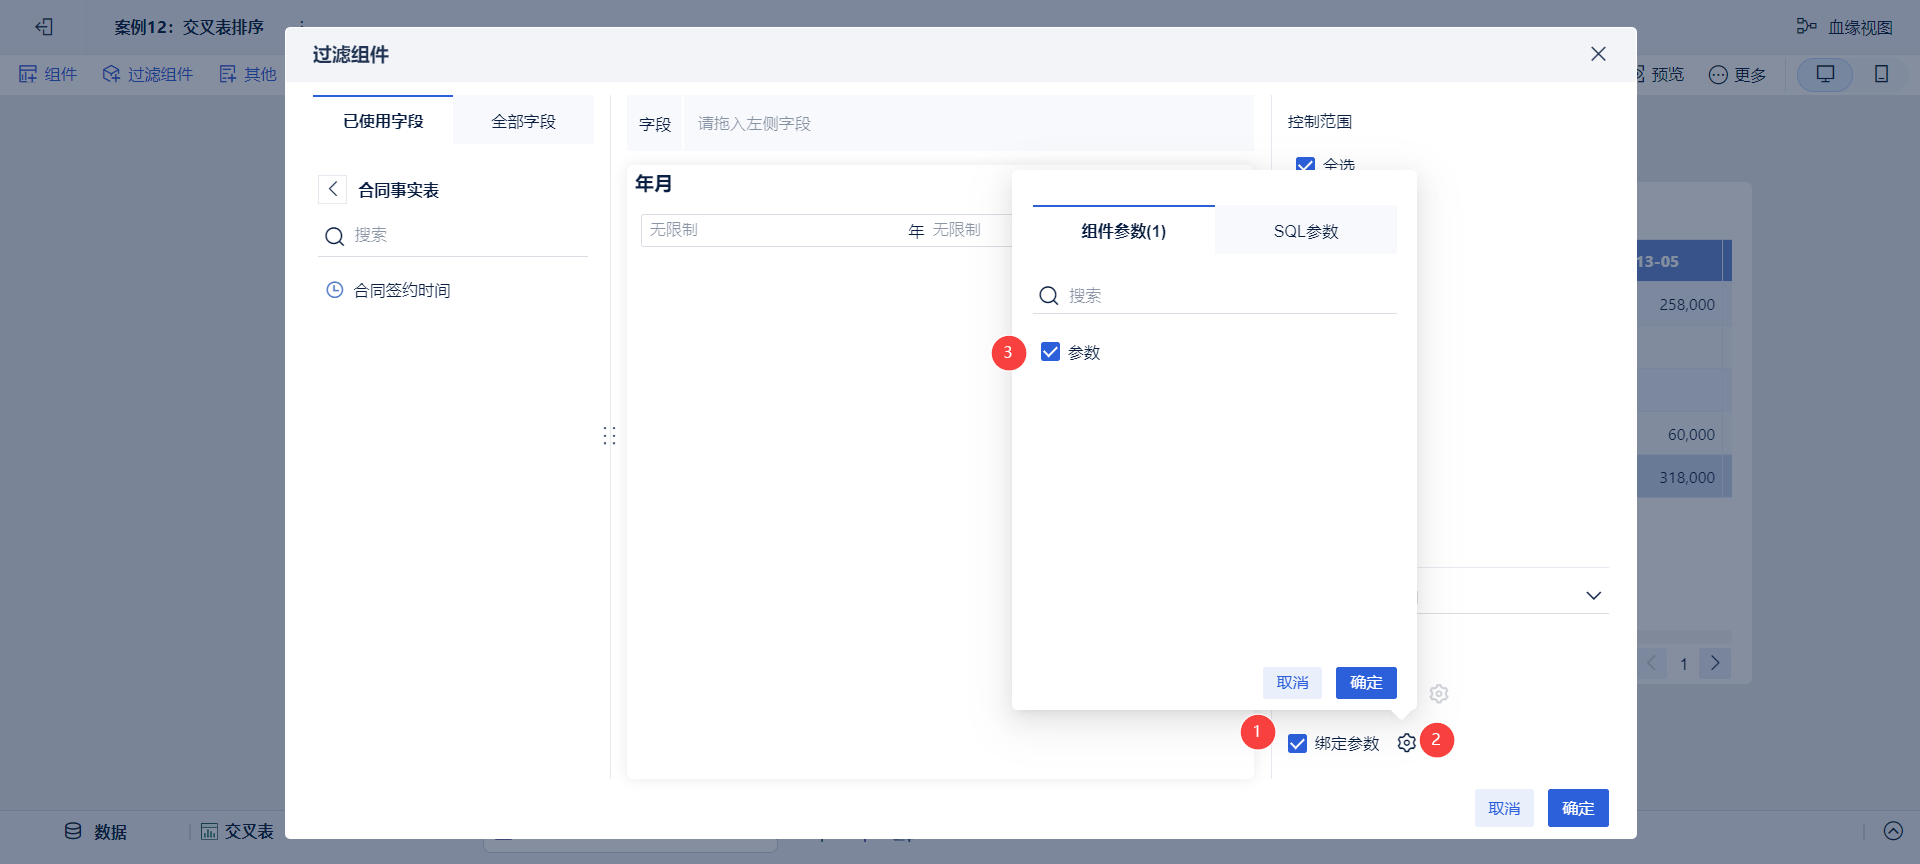Toggle the 绑定参数 checkbox
1920x864 pixels.
[1297, 743]
